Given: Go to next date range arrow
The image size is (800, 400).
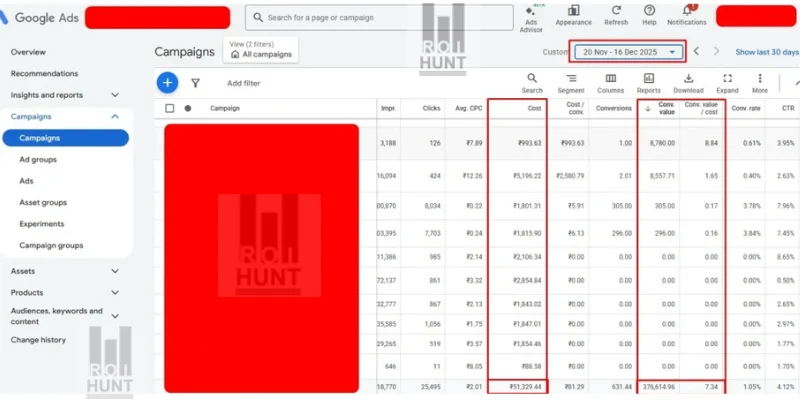Looking at the screenshot, I should click(x=716, y=52).
